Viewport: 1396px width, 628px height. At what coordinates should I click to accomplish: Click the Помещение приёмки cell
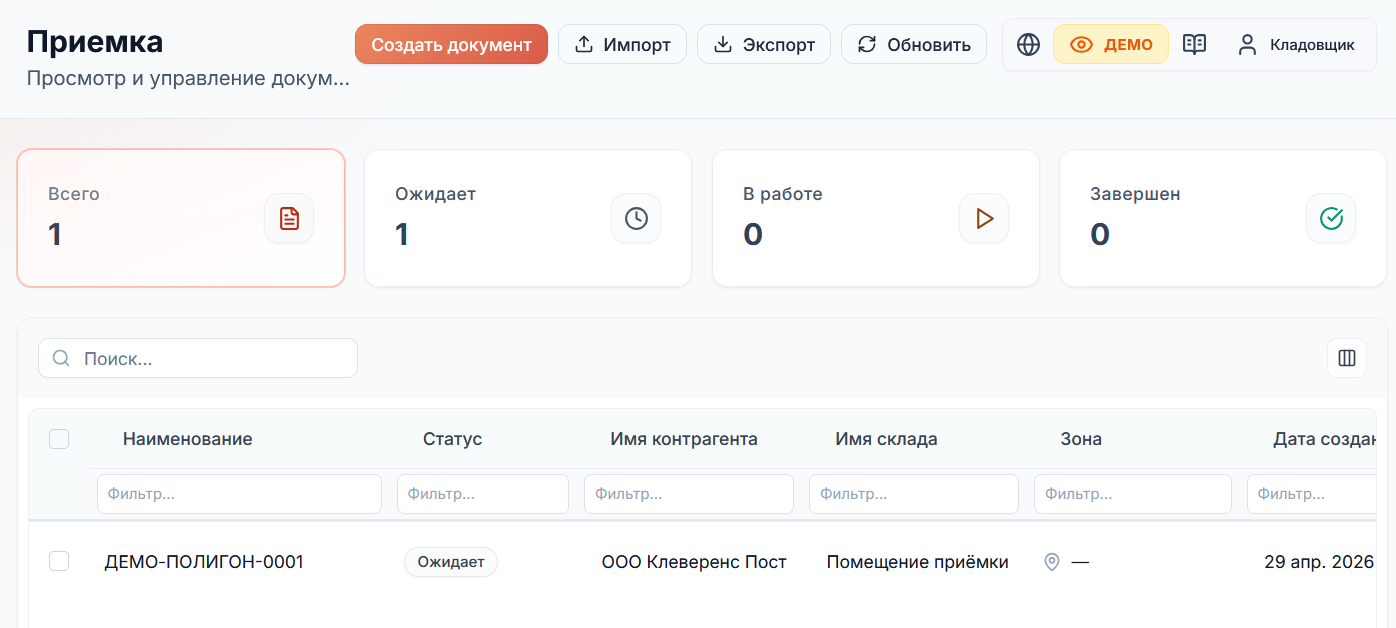[x=917, y=562]
